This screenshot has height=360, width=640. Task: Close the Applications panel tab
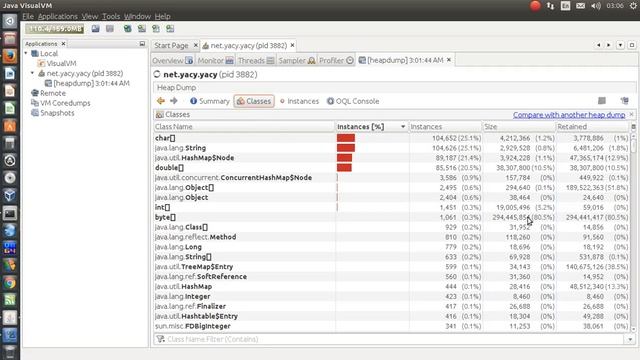tap(63, 44)
